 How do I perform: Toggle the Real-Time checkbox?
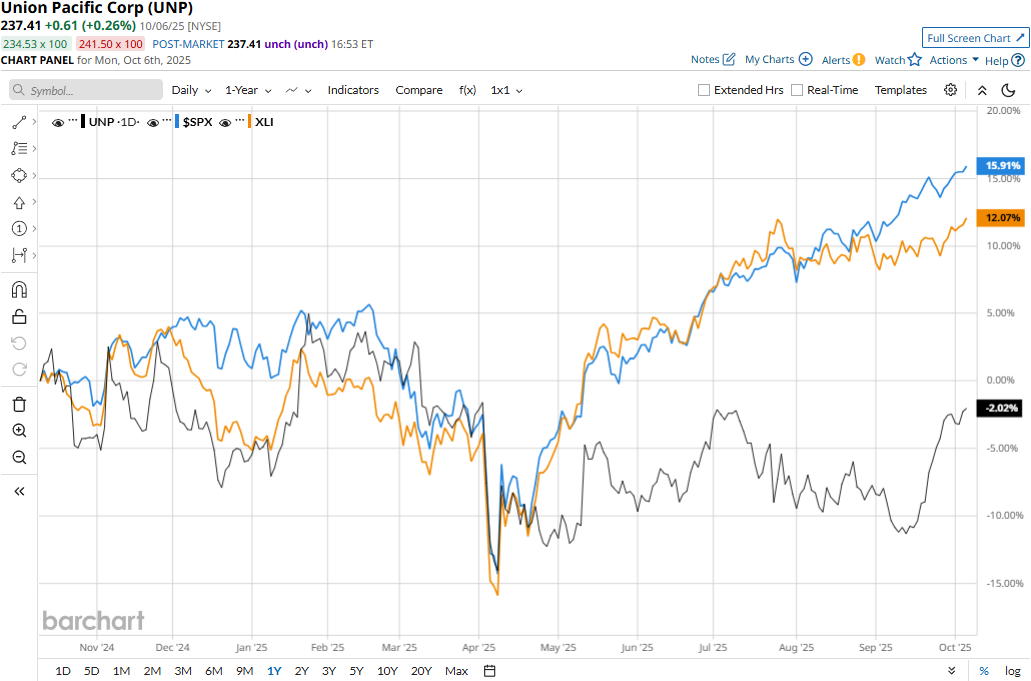797,90
